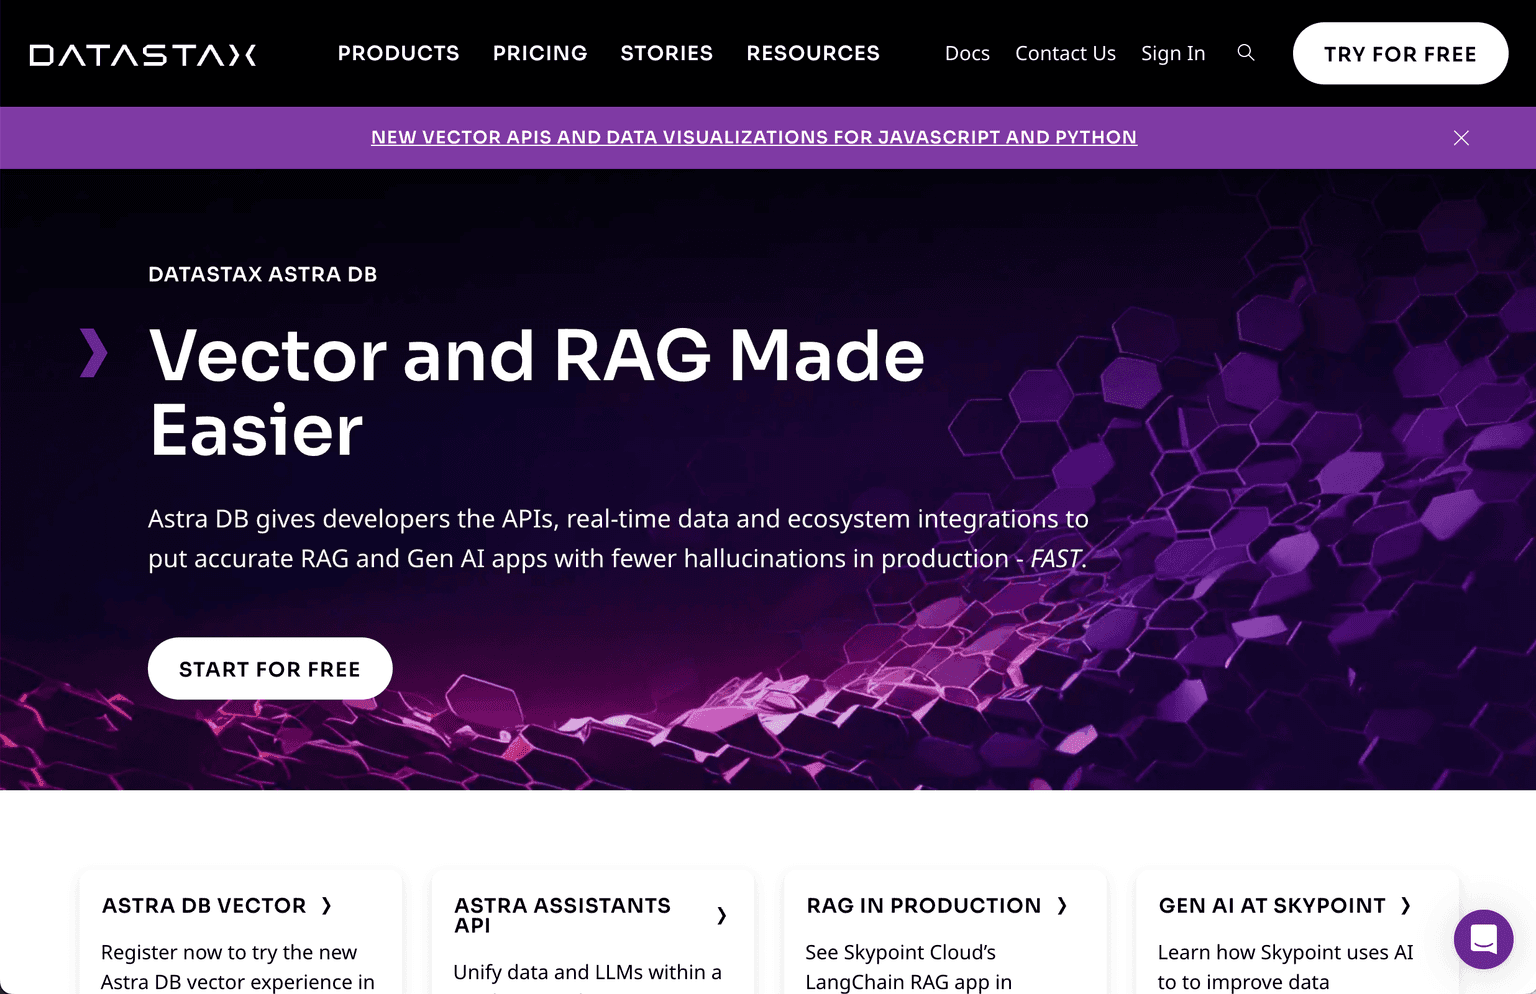Open the Astra DB Vector card title
Image resolution: width=1536 pixels, height=994 pixels.
pos(204,906)
